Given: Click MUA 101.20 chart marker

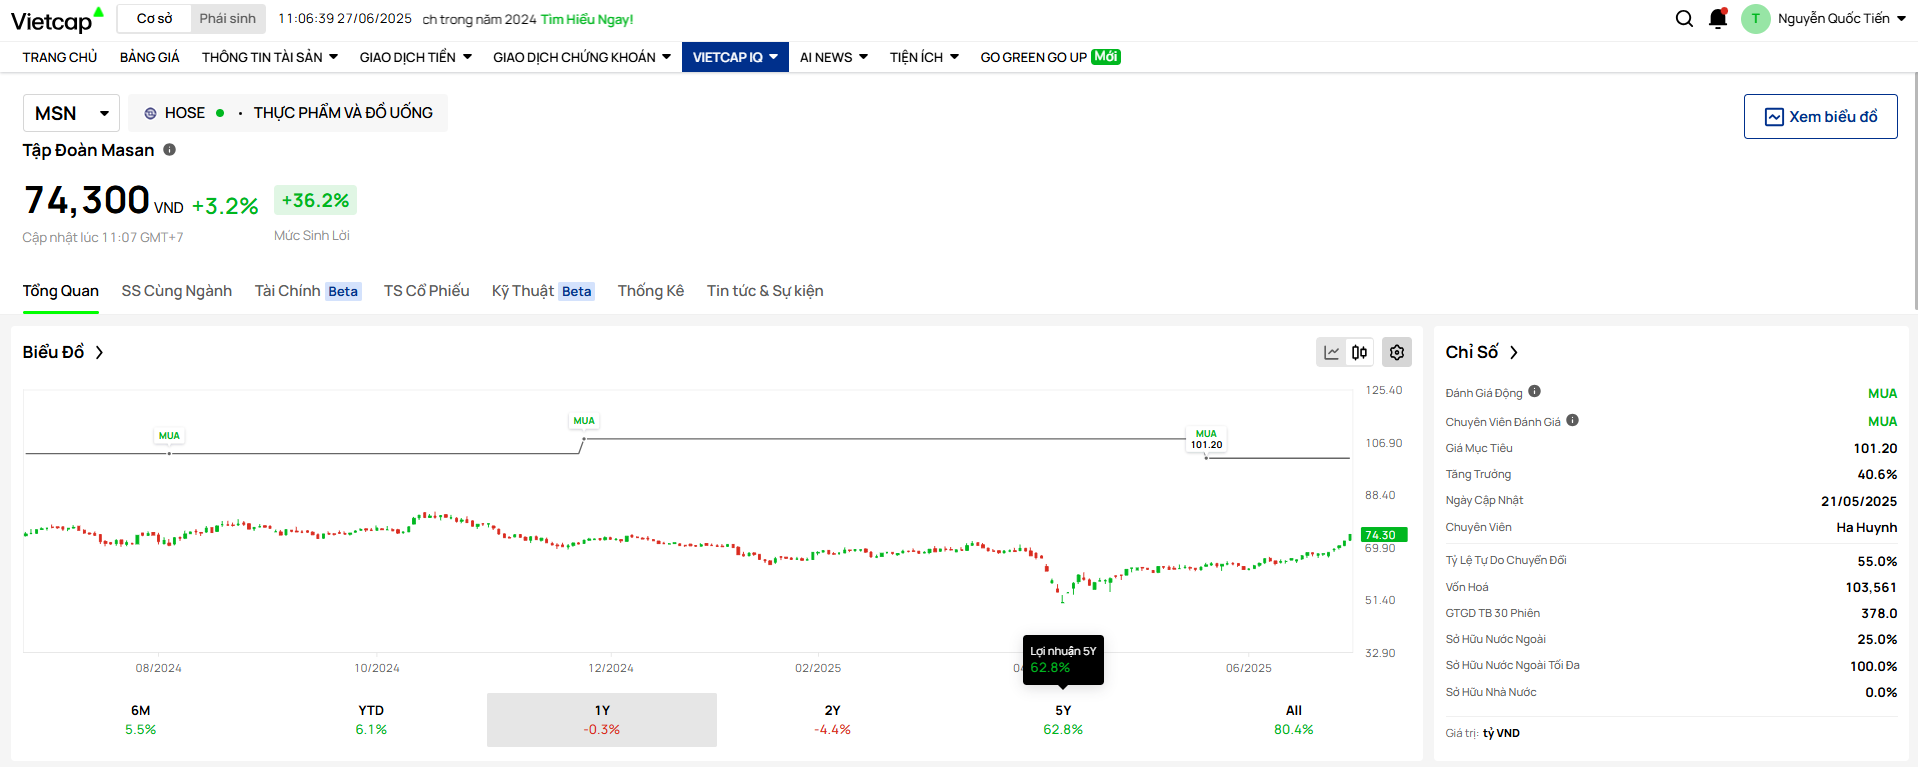Looking at the screenshot, I should pyautogui.click(x=1206, y=439).
